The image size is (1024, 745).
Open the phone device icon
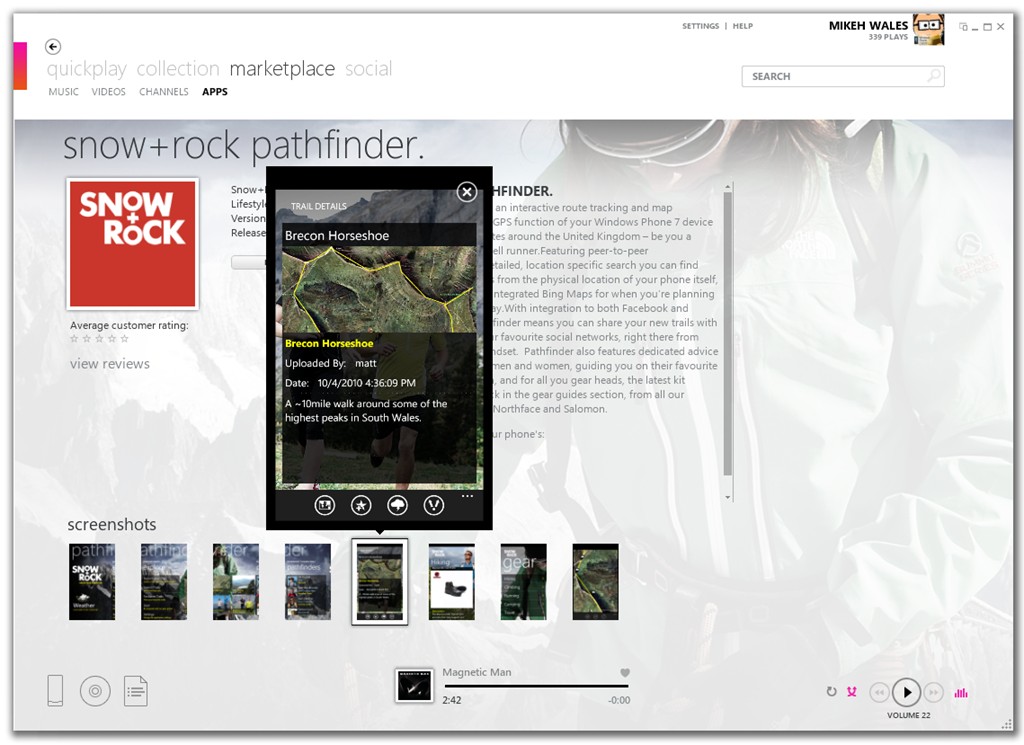pyautogui.click(x=56, y=691)
